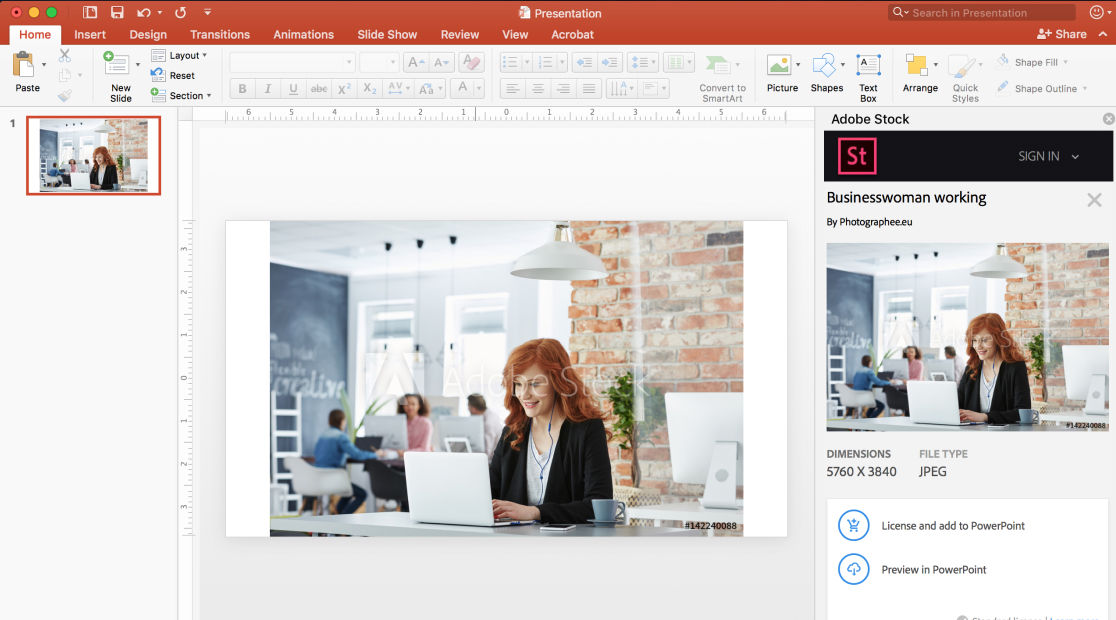Open the Home tab

(35, 34)
